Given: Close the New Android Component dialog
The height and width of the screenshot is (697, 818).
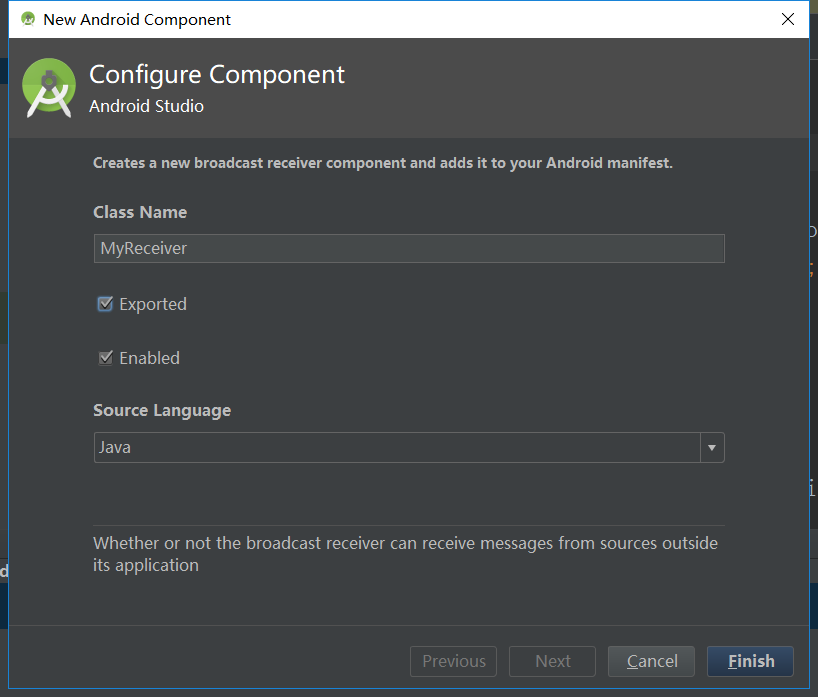Looking at the screenshot, I should click(x=788, y=19).
